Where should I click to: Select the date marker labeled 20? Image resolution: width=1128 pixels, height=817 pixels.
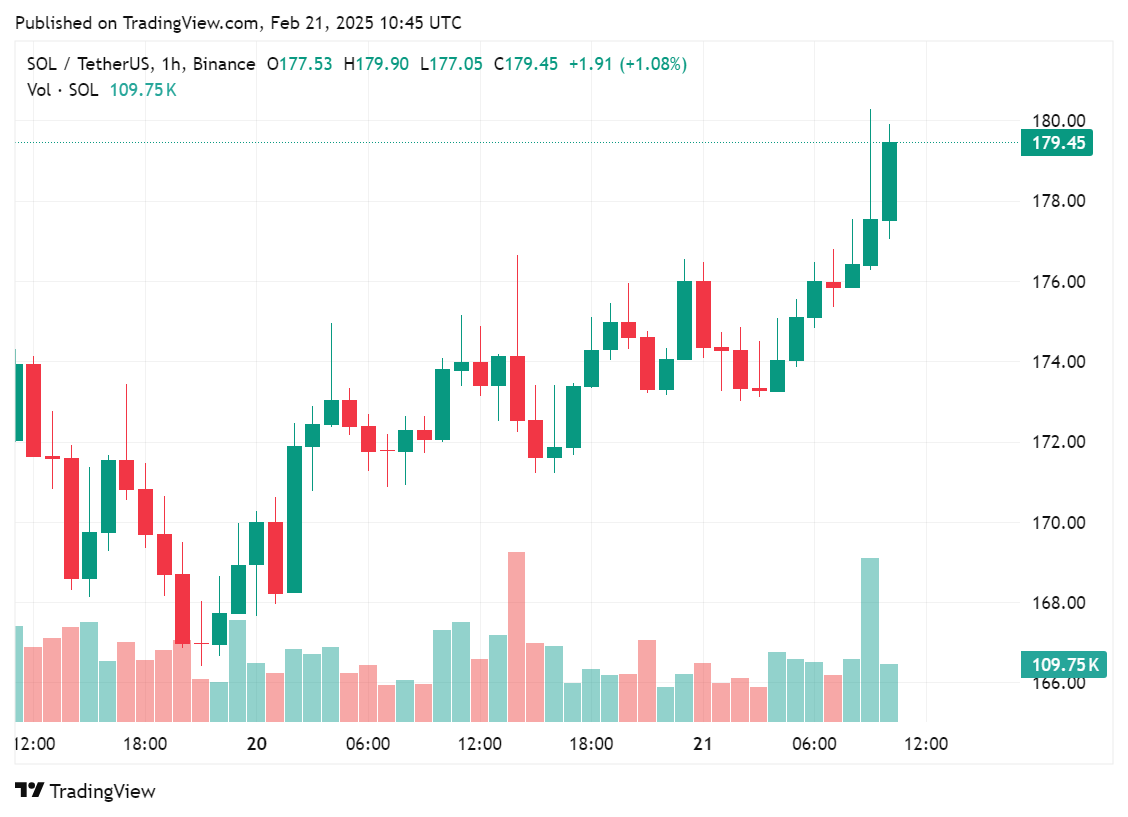pyautogui.click(x=257, y=744)
